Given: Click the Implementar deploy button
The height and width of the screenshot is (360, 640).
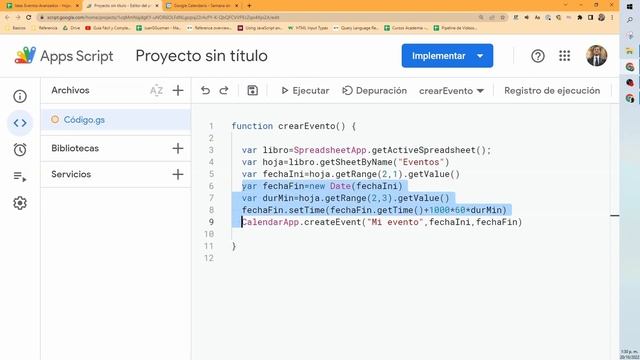Looking at the screenshot, I should (438, 56).
